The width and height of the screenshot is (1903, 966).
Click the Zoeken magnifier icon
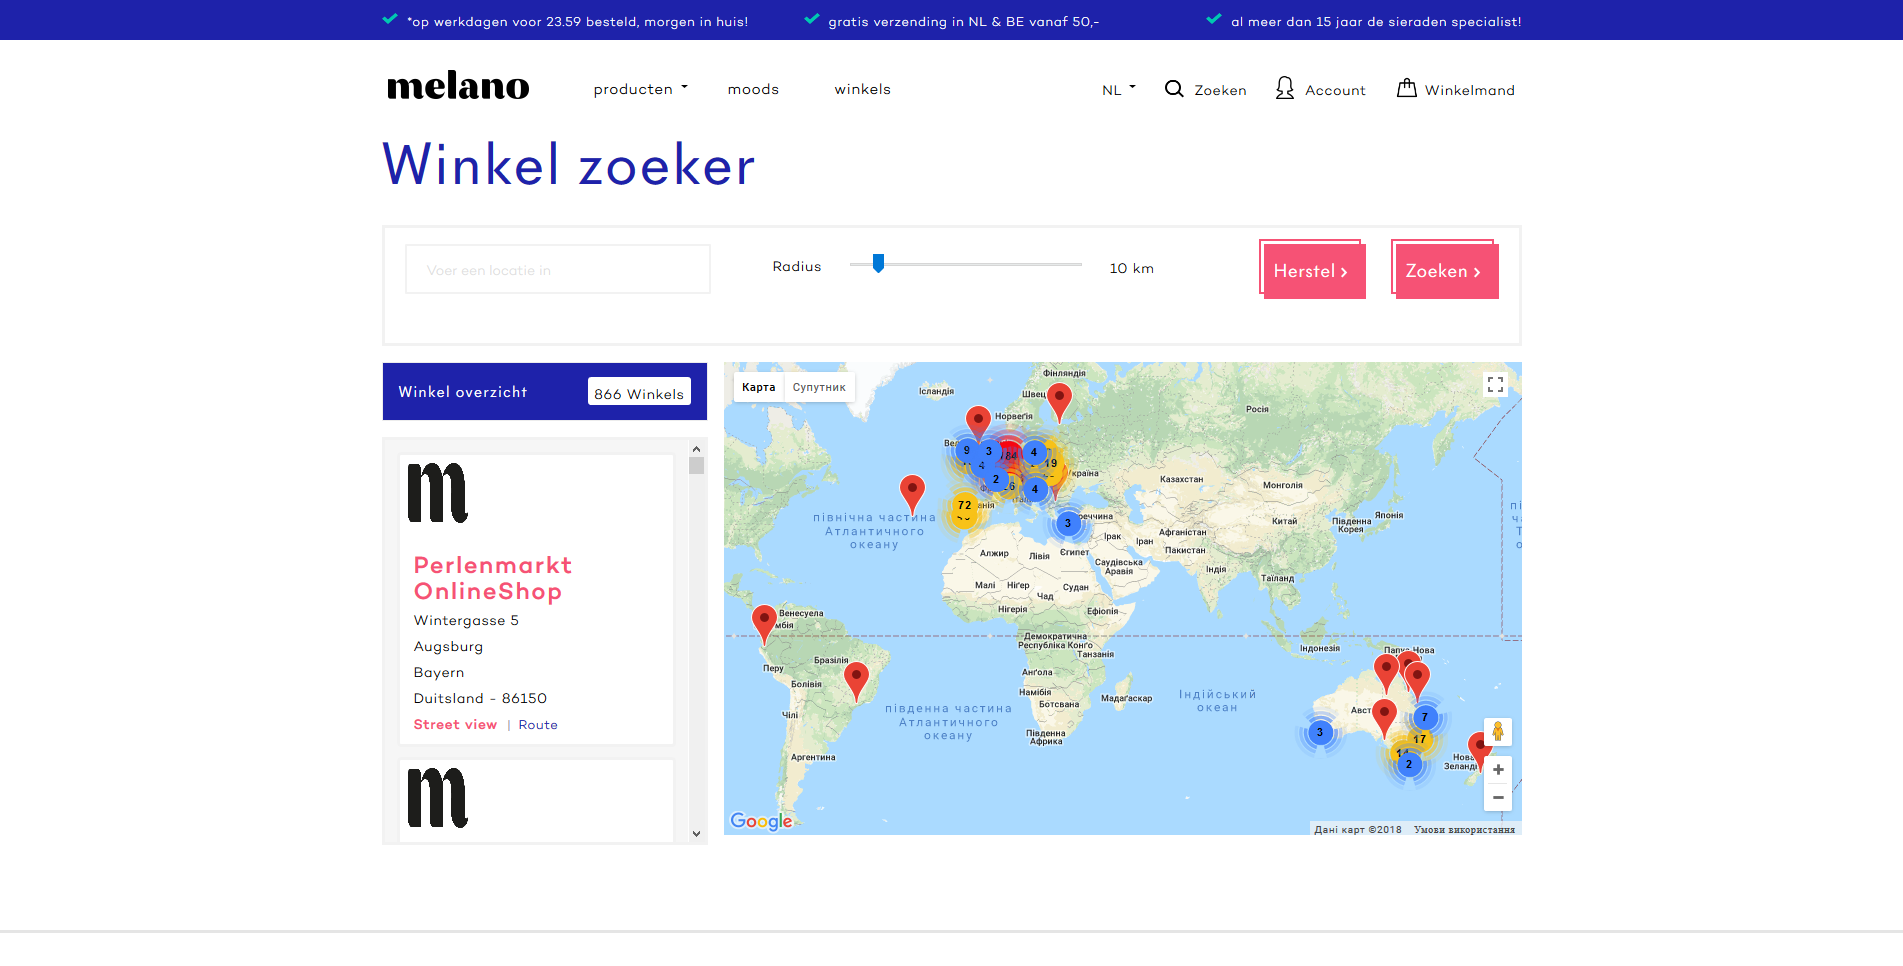coord(1174,89)
